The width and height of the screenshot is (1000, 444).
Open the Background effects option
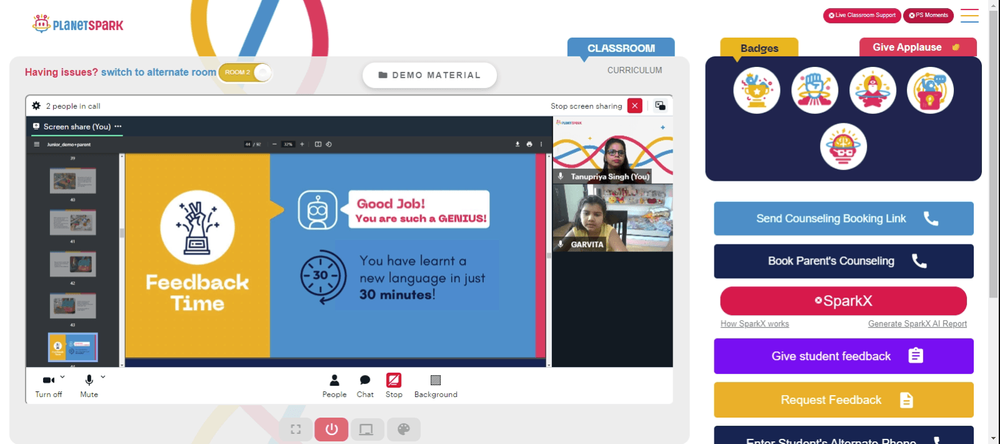point(436,386)
